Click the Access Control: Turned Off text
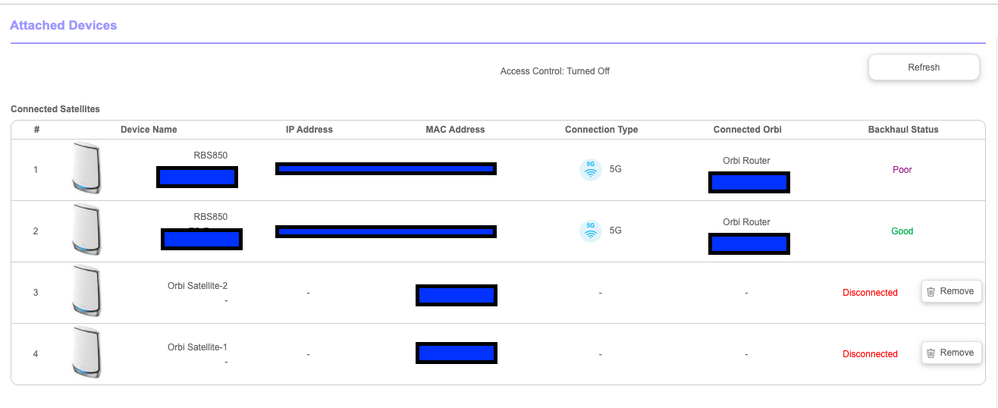This screenshot has width=998, height=408. pos(554,72)
